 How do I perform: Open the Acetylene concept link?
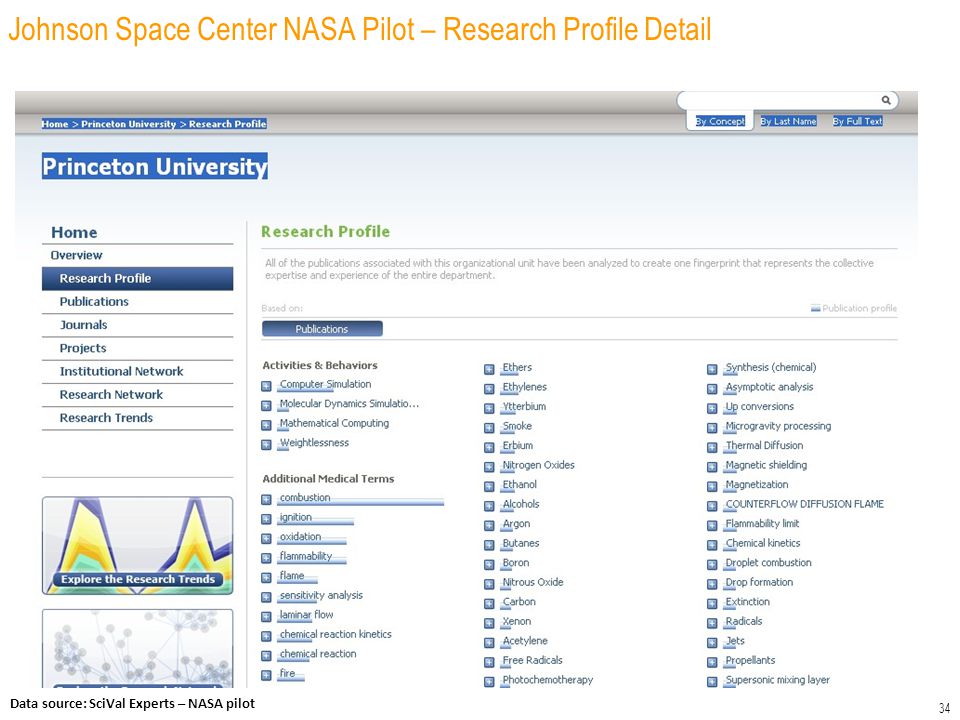coord(525,640)
